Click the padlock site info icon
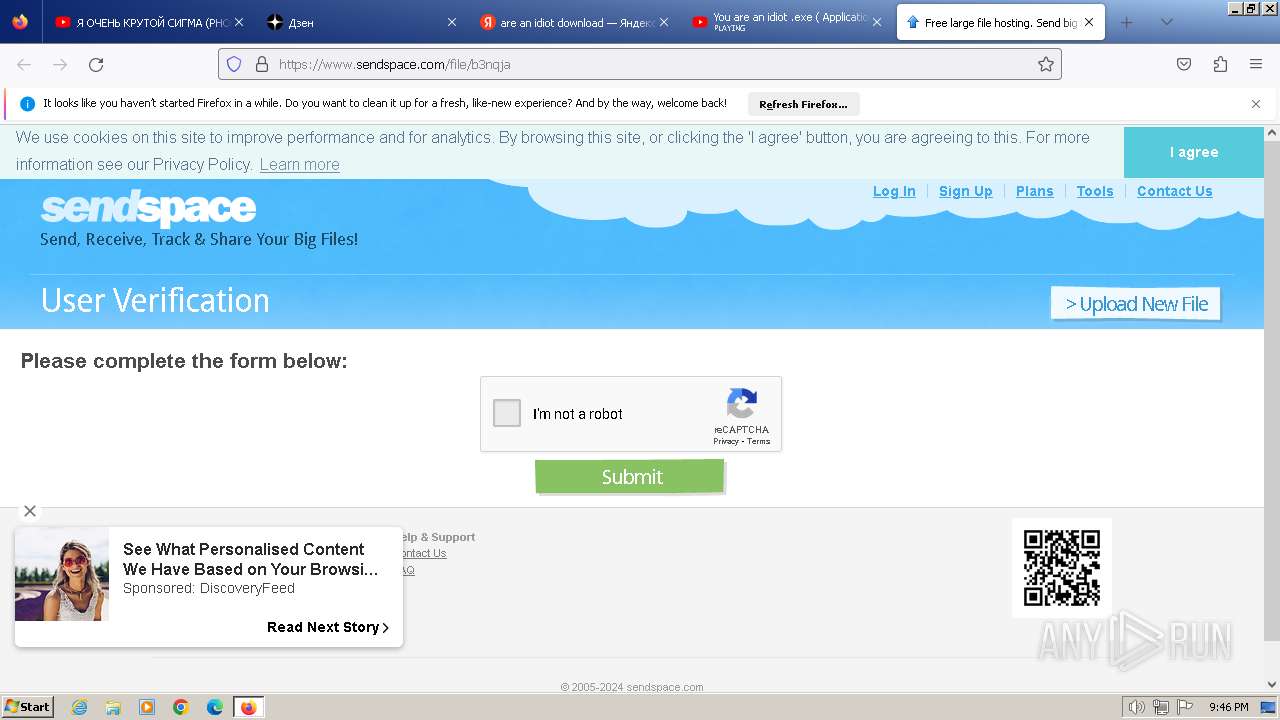 (x=262, y=64)
